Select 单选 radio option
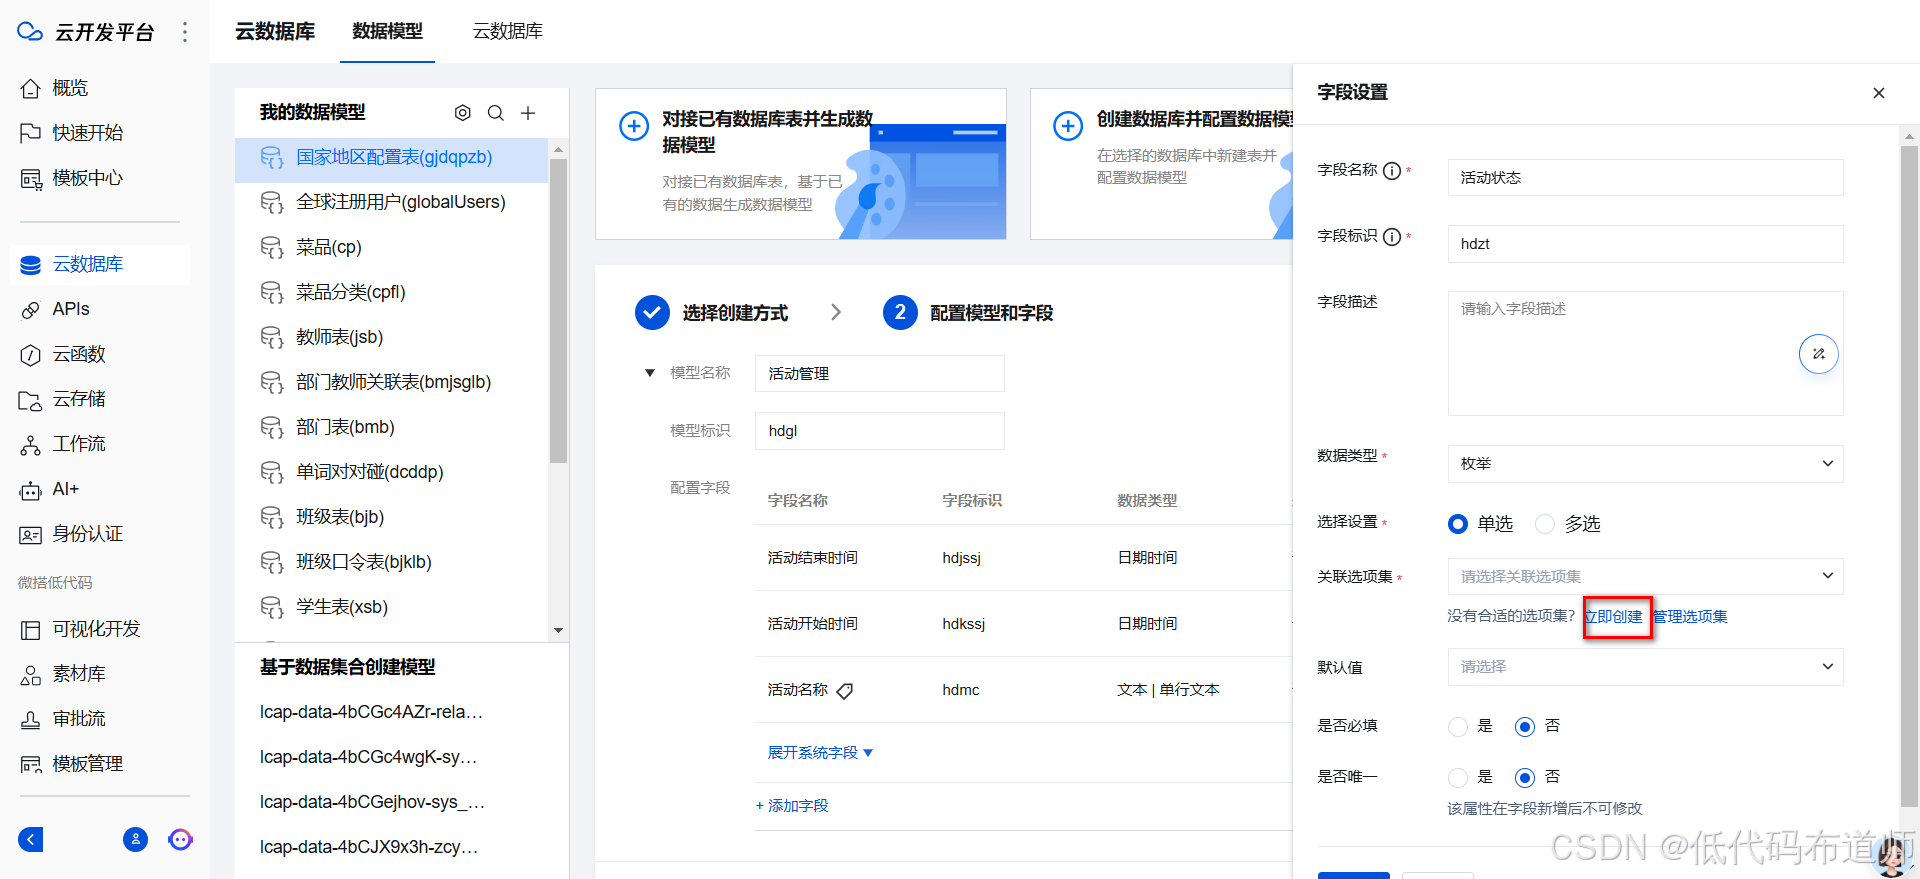 click(x=1458, y=524)
